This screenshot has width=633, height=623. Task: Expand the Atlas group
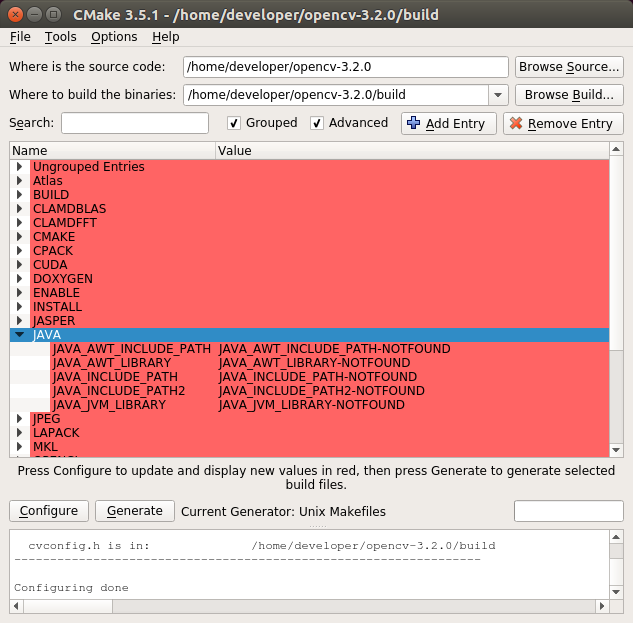(x=19, y=180)
